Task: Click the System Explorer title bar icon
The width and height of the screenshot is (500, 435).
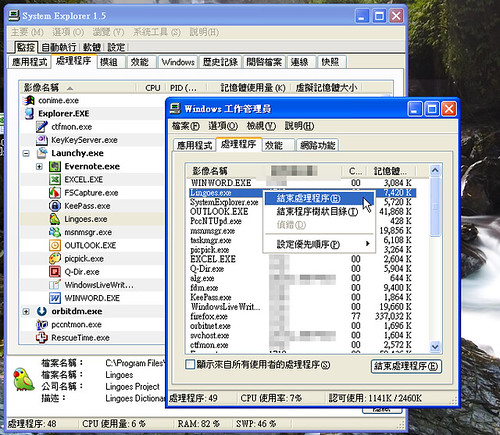Action: pos(14,15)
